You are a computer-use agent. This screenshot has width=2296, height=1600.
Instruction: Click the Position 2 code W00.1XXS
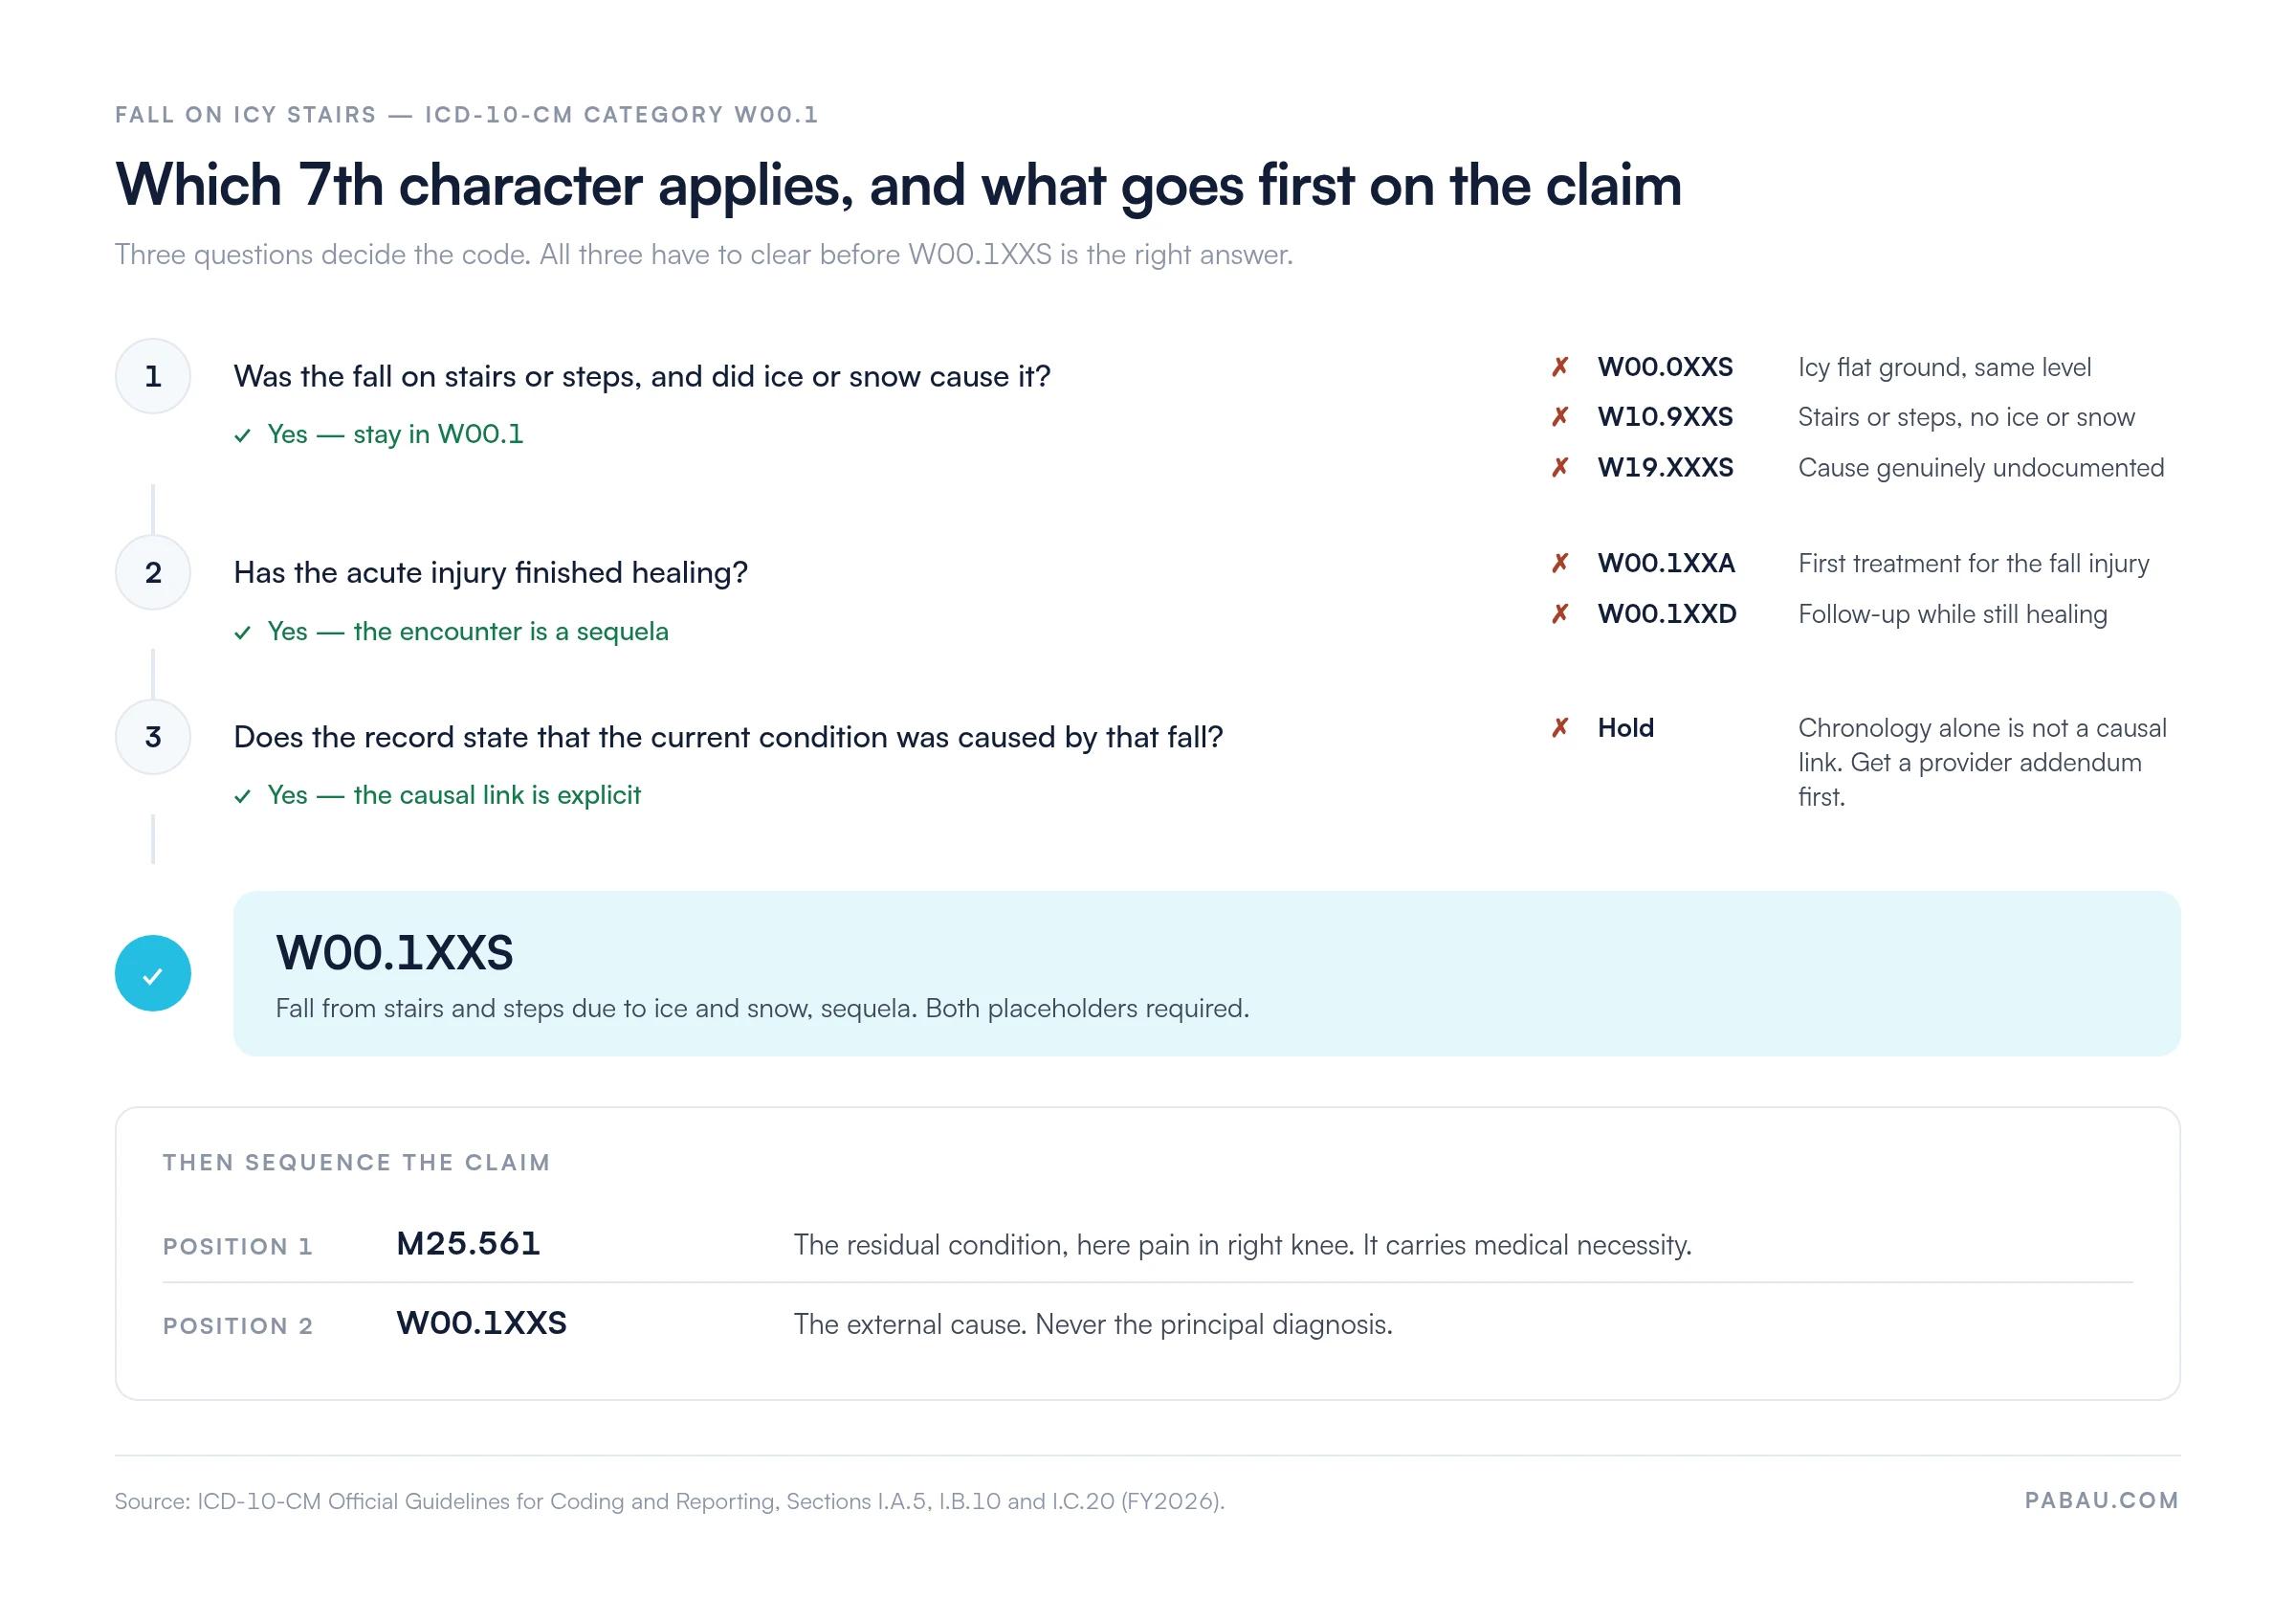(x=481, y=1323)
